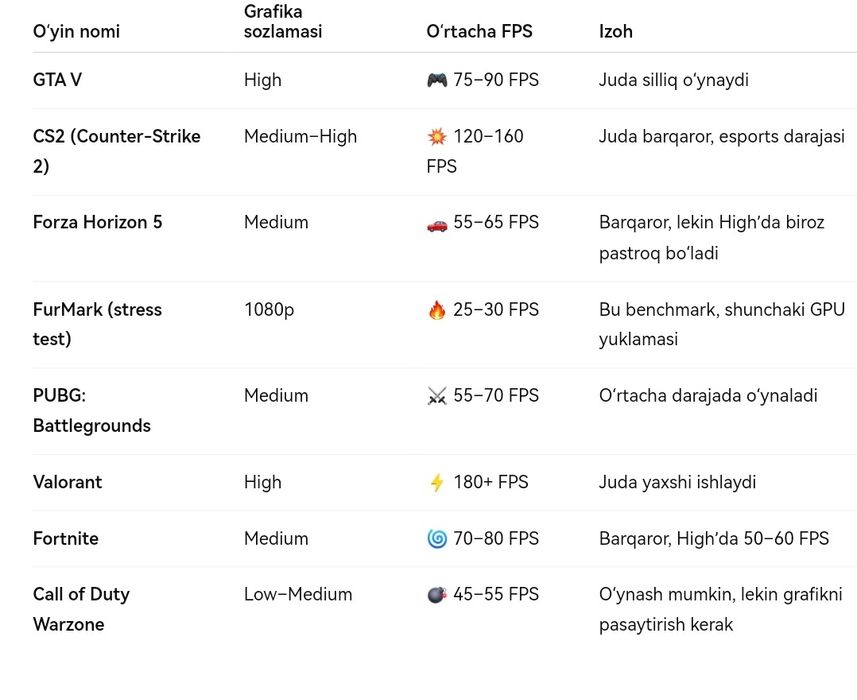Select the GTA V game name
This screenshot has width=857, height=700.
57,80
